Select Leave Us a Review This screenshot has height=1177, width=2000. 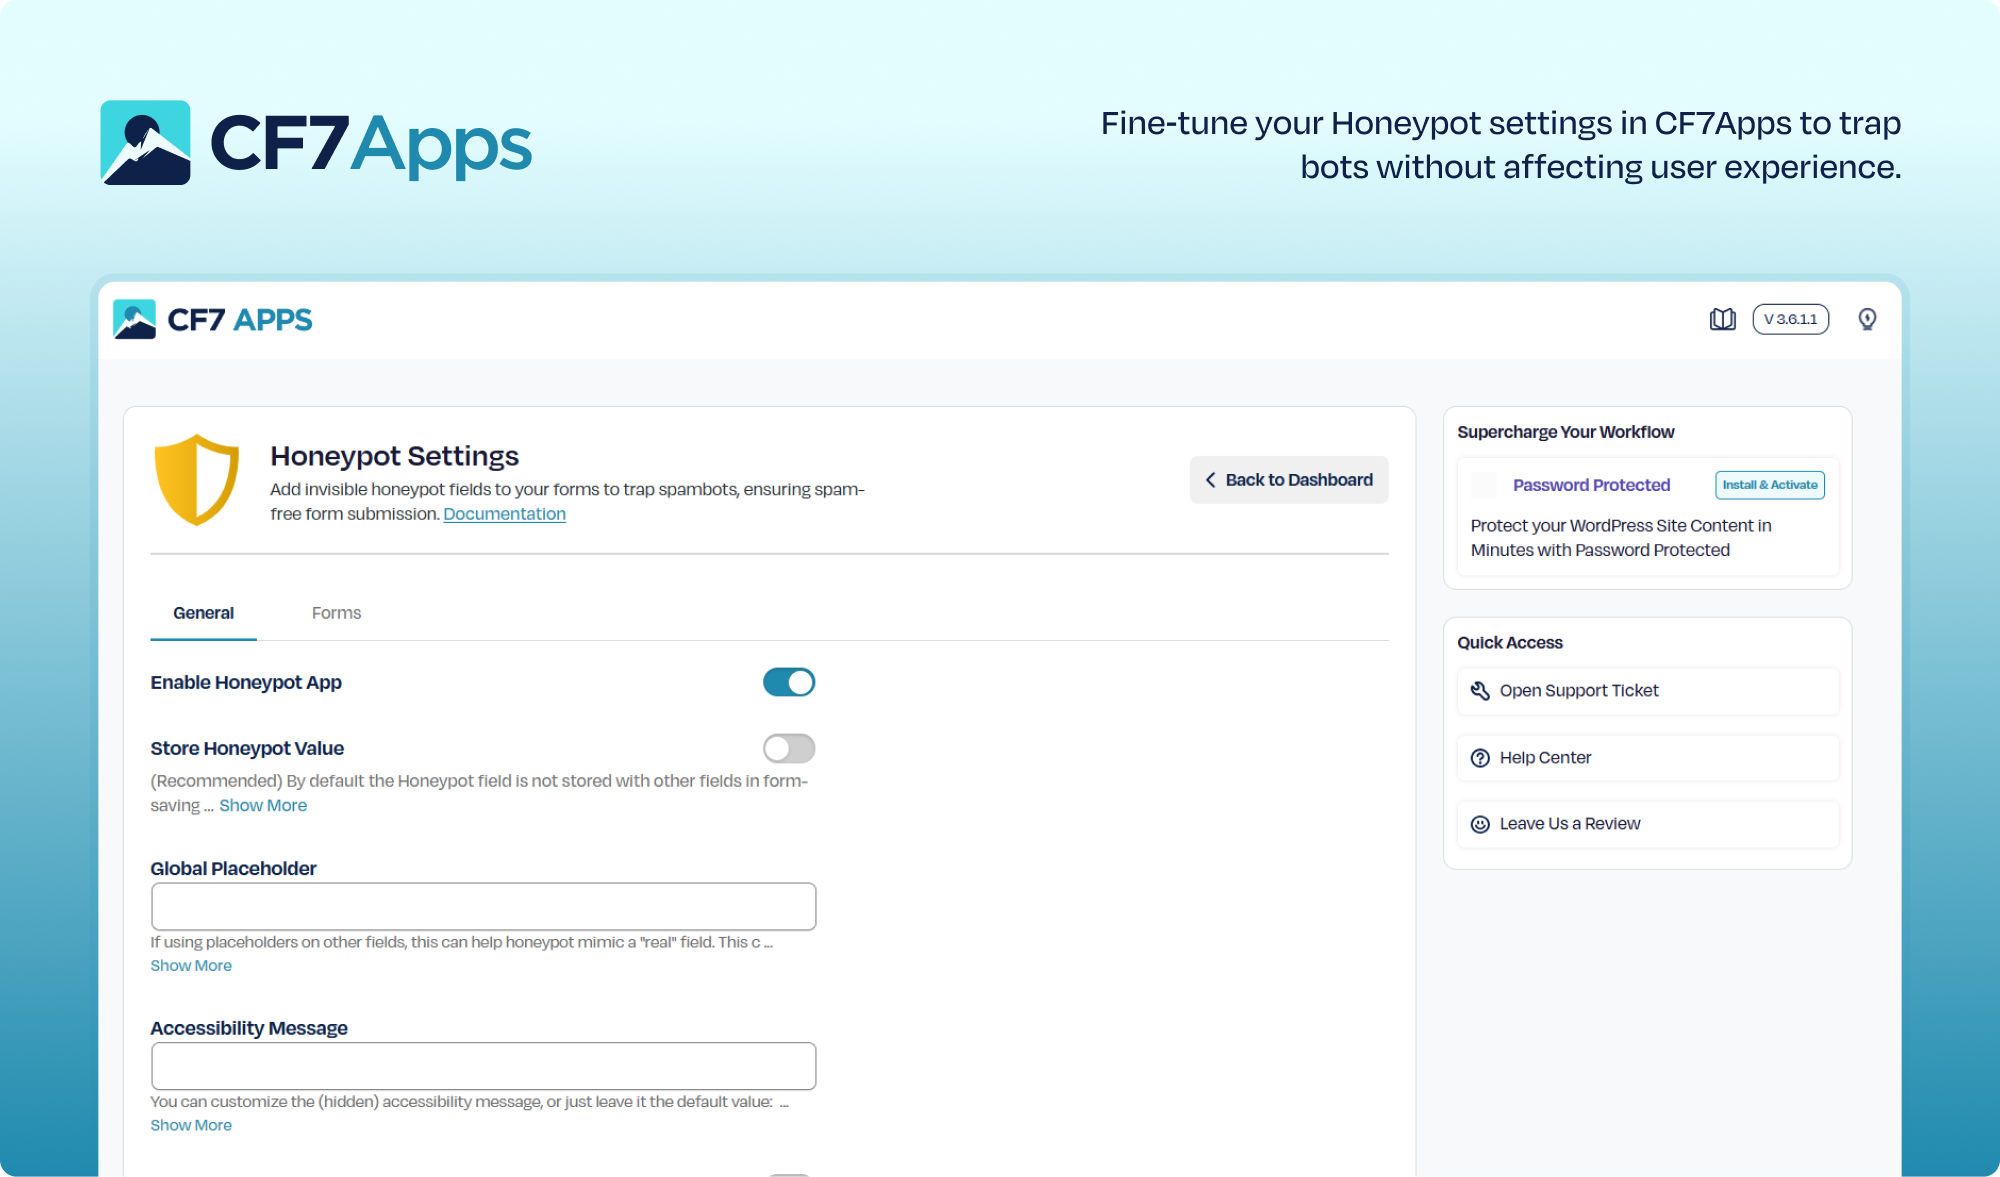point(1648,824)
